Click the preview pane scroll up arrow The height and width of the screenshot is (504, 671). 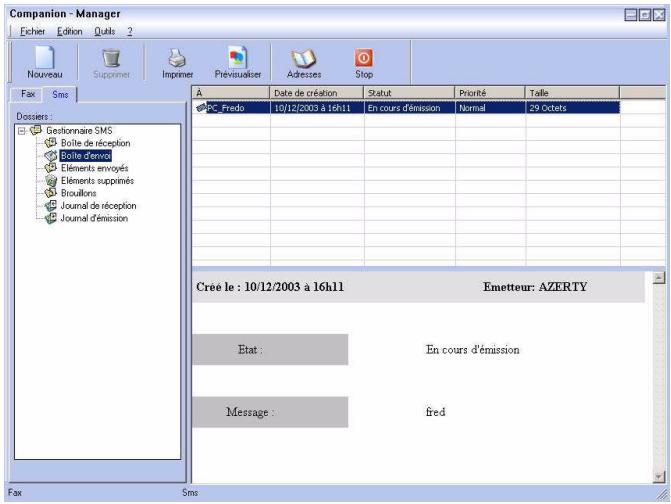tap(659, 278)
